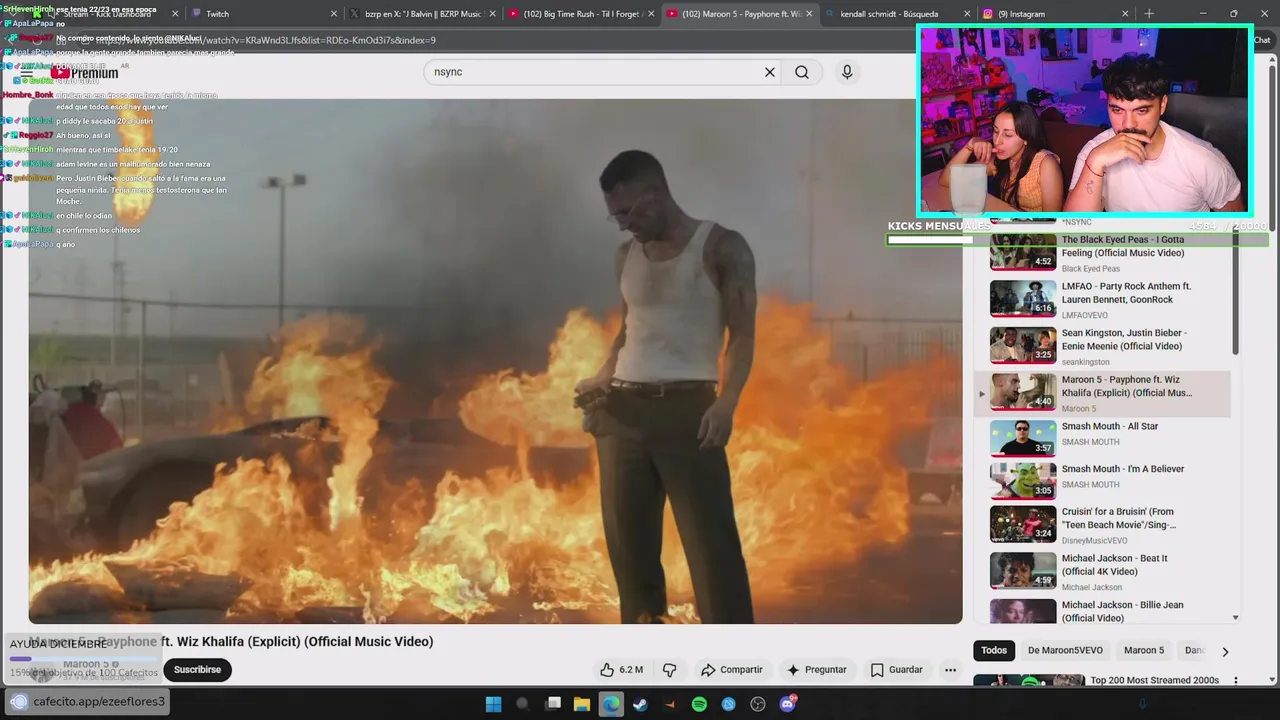Open Steam from taskbar
The height and width of the screenshot is (720, 1280).
pyautogui.click(x=640, y=704)
